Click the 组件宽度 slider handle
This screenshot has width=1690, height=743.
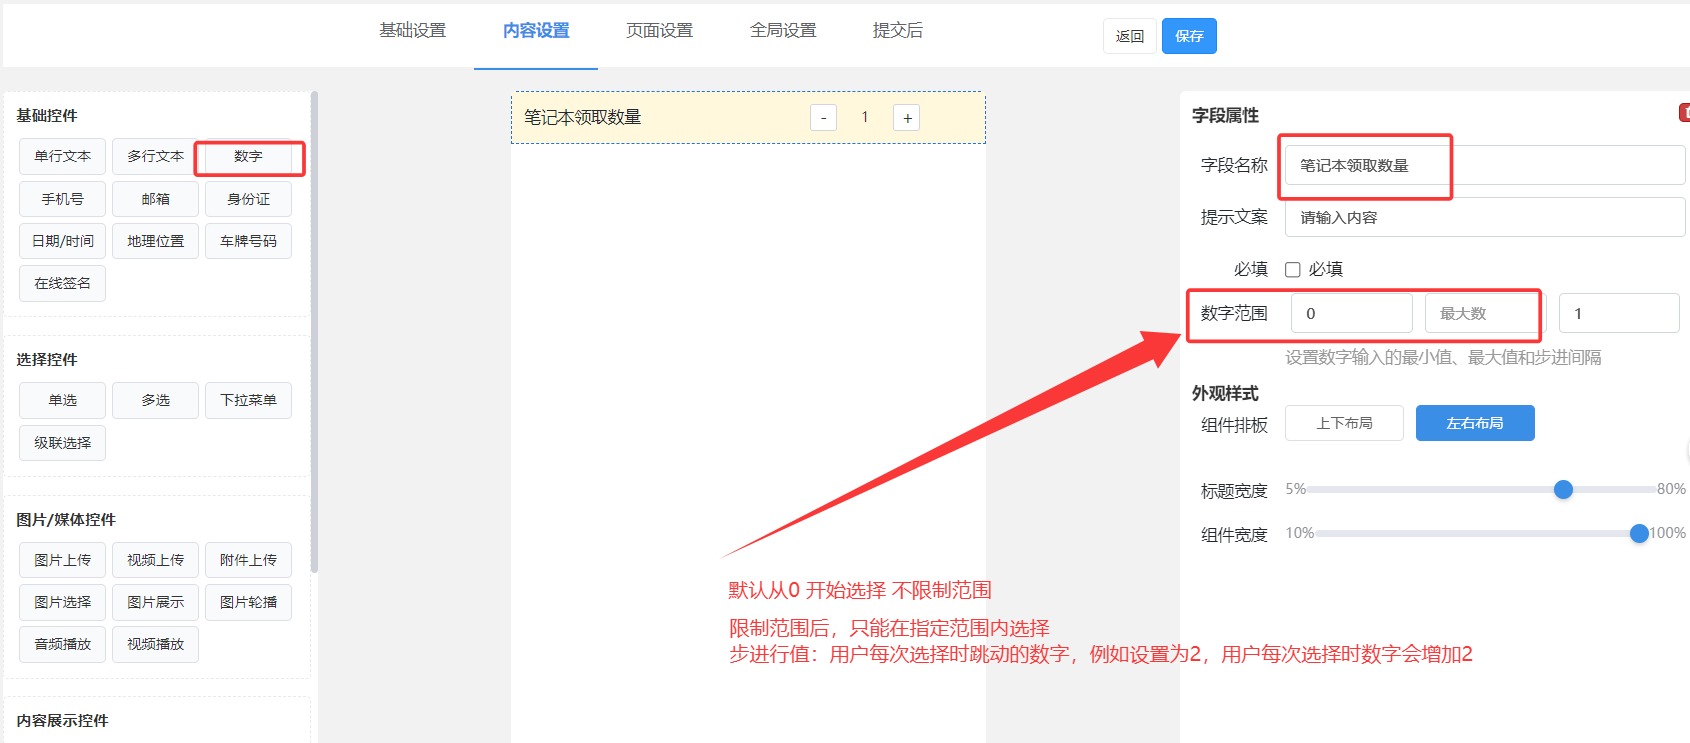1639,534
